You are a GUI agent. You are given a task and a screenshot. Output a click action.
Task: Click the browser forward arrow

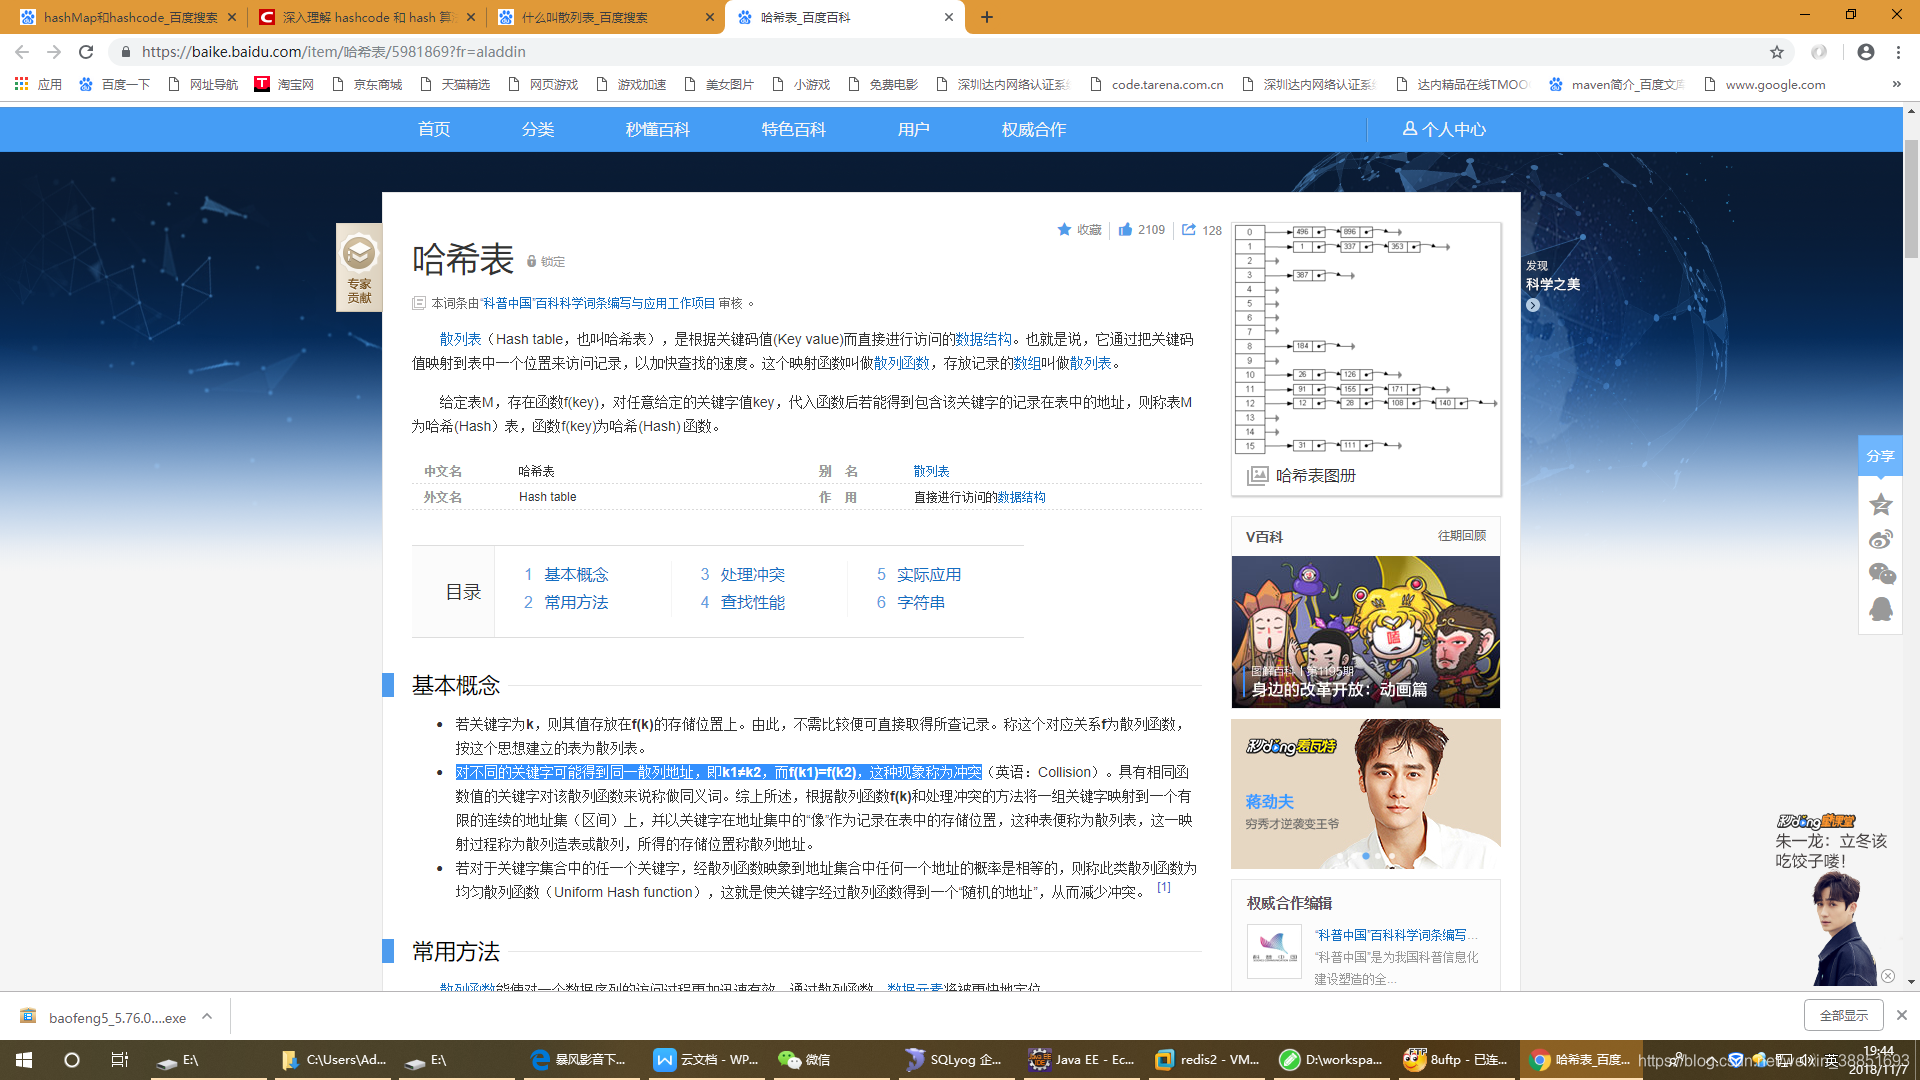pos(54,52)
